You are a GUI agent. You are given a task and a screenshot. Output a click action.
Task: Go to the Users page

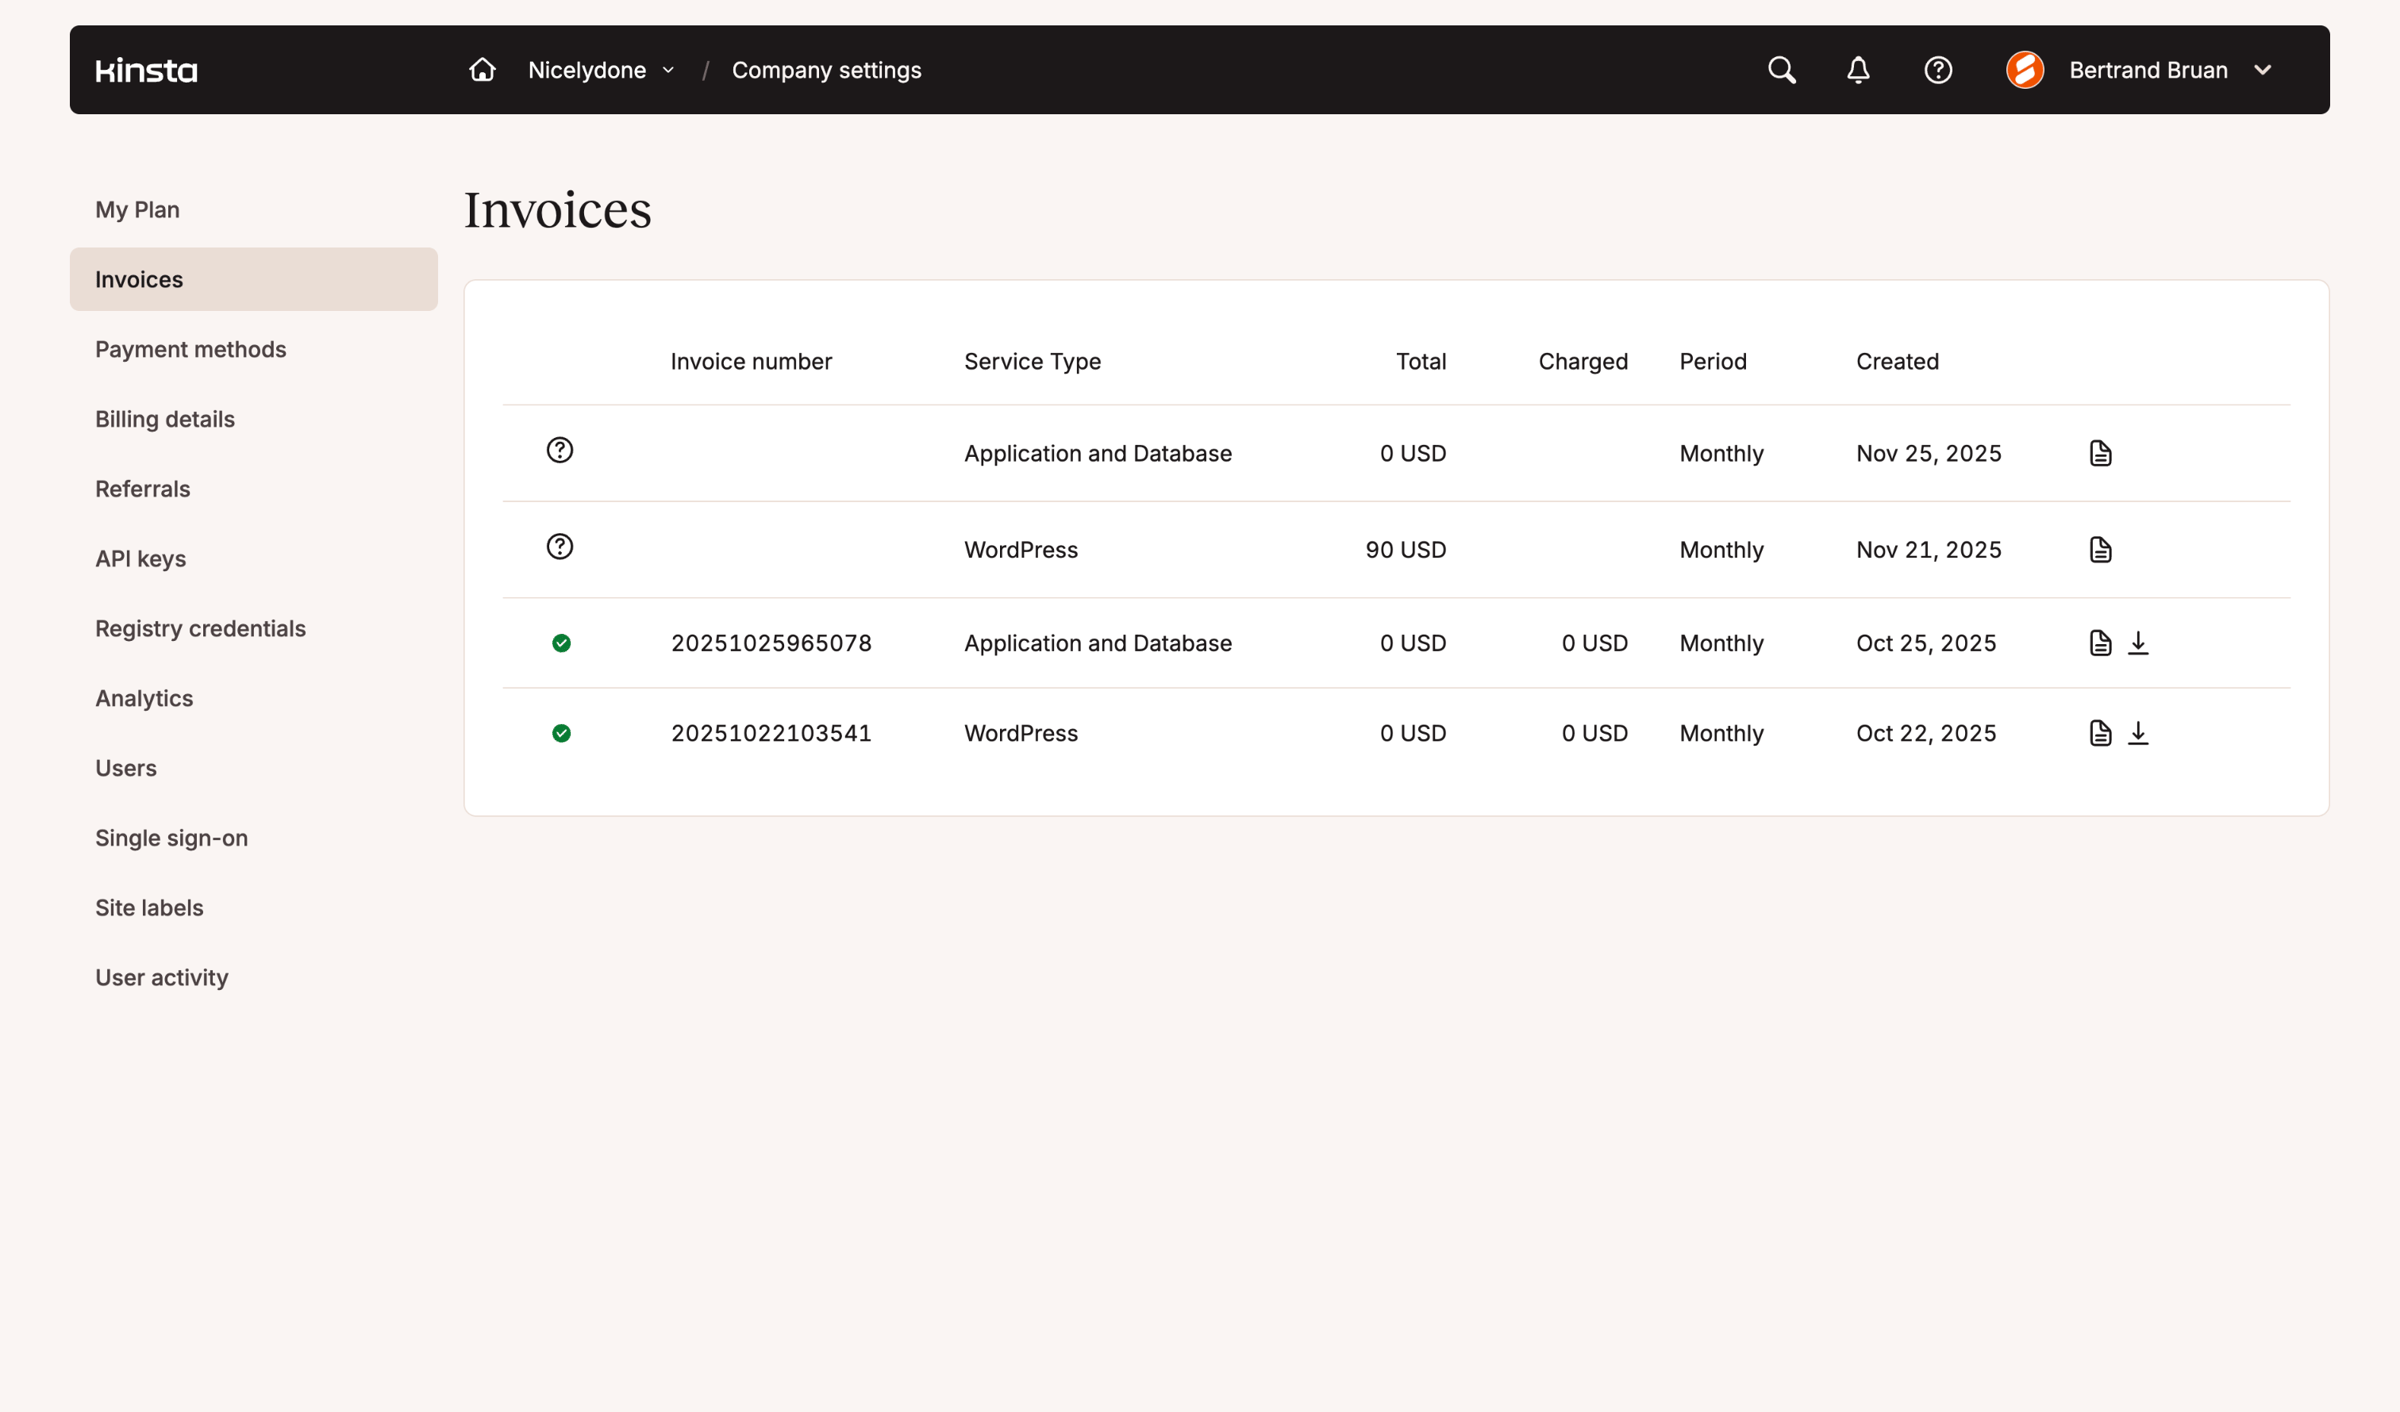click(125, 768)
